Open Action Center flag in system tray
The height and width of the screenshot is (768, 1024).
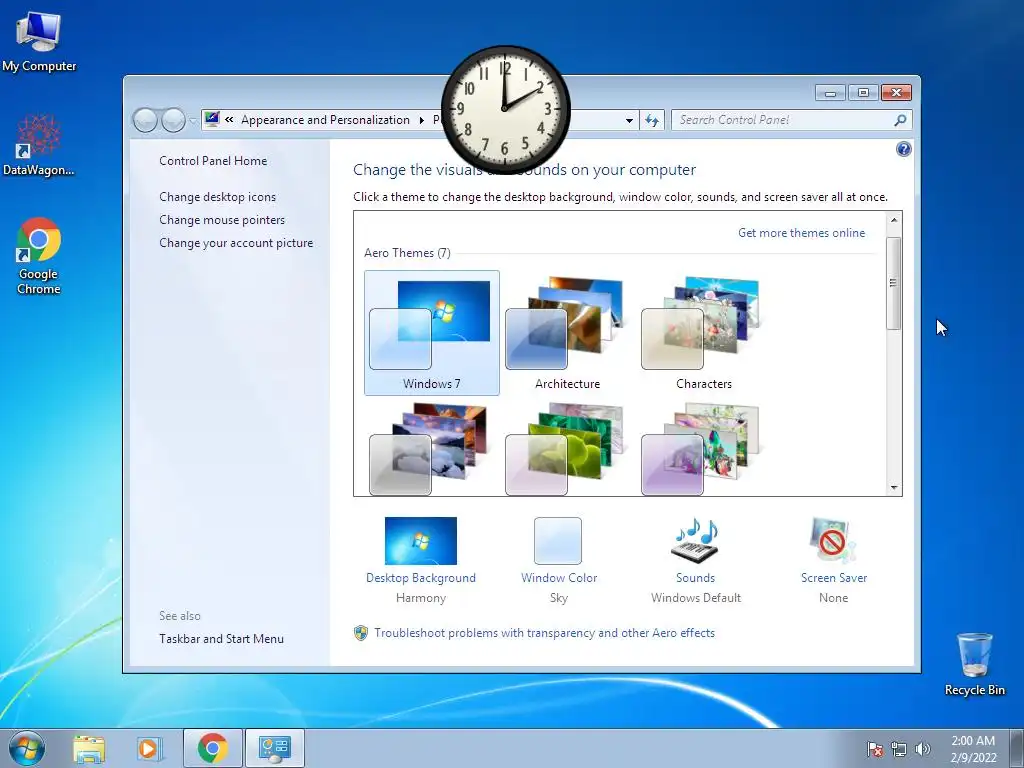[x=875, y=749]
